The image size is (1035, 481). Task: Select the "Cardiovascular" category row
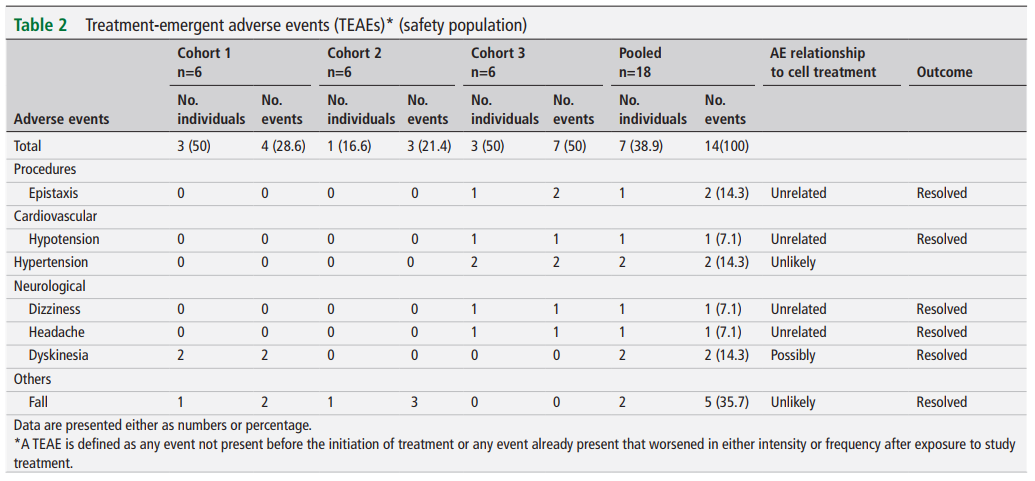click(x=56, y=216)
